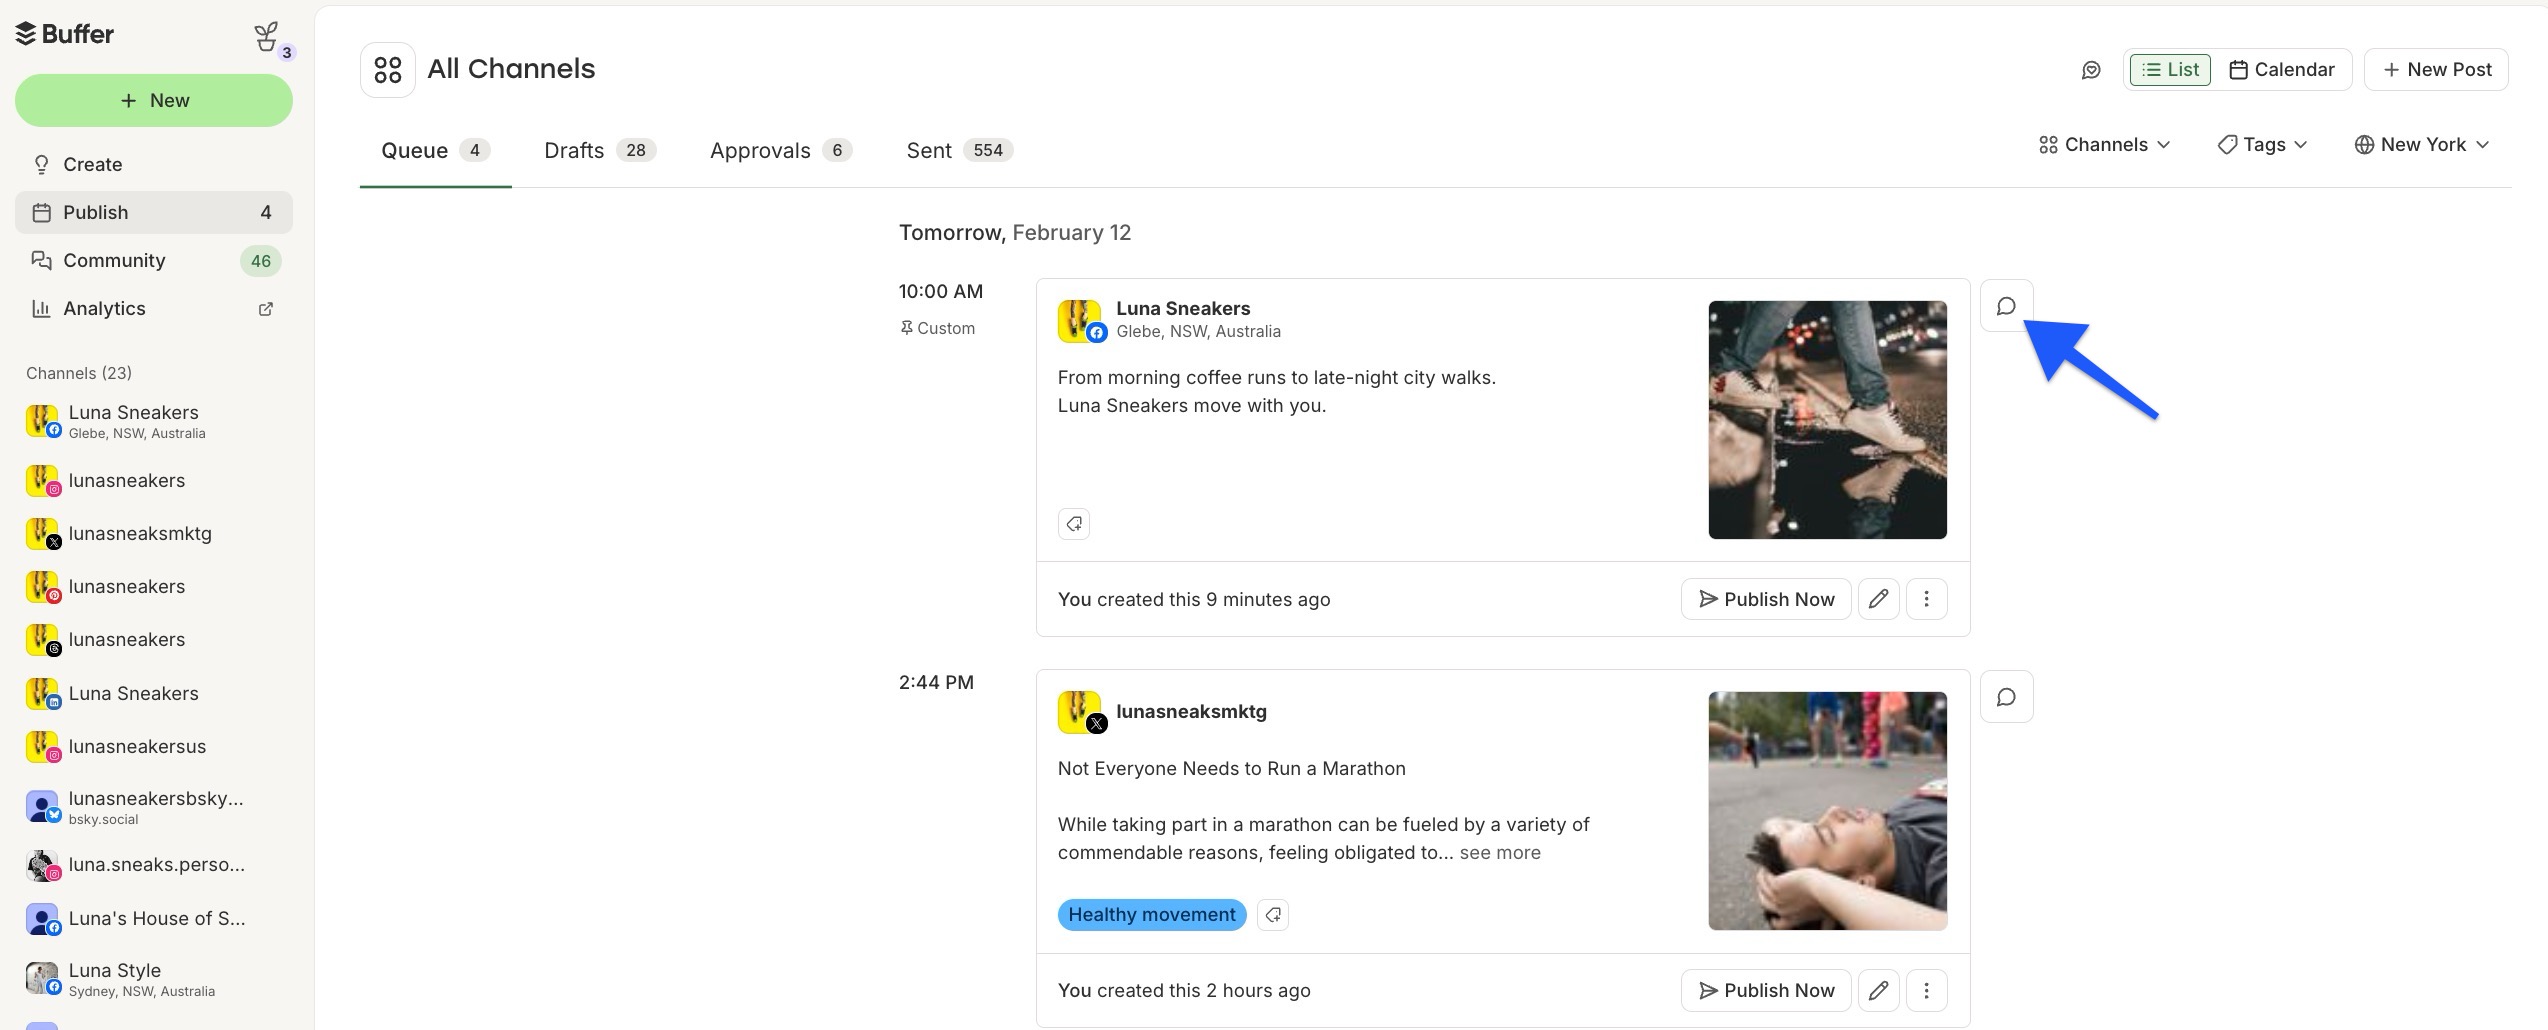
Task: Click the Buffer logo
Action: pos(65,34)
